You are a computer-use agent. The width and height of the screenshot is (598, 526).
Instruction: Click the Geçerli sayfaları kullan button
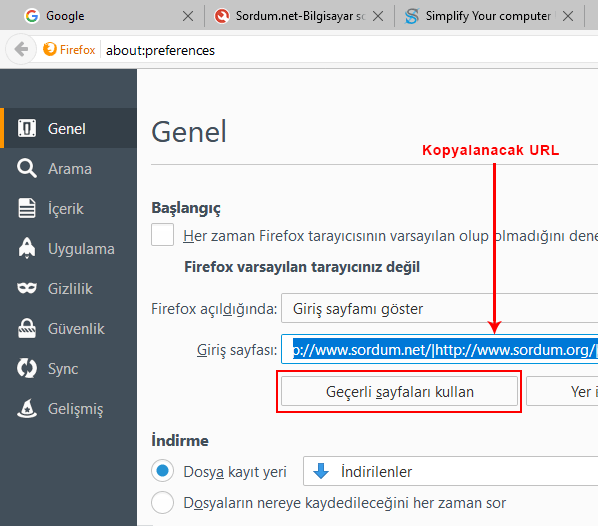point(399,391)
